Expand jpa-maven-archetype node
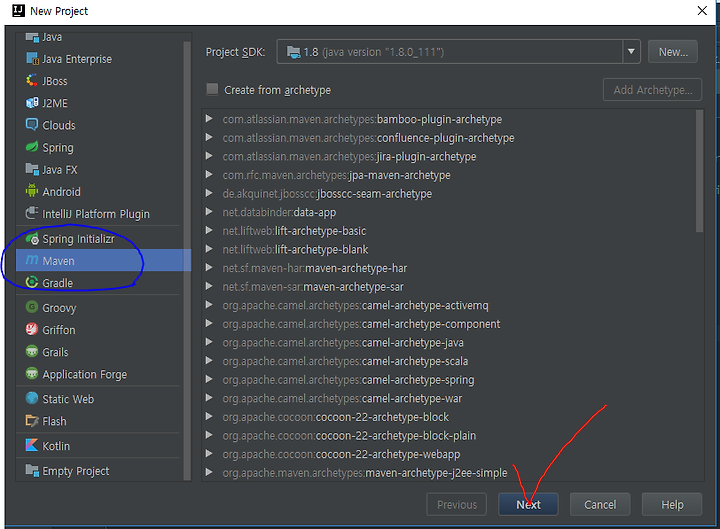This screenshot has height=529, width=720. [209, 174]
